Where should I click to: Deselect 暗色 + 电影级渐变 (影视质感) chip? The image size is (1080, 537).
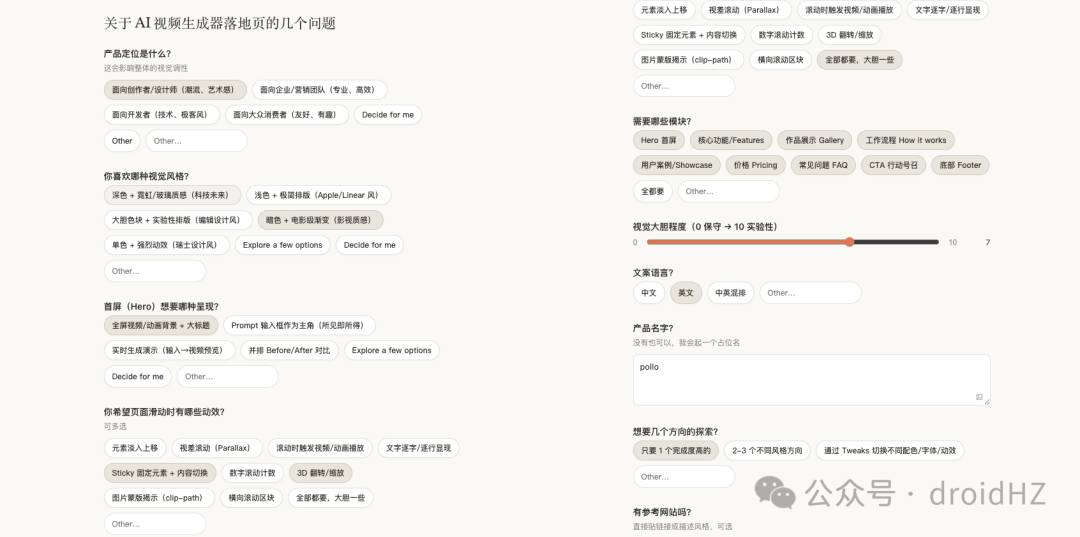click(x=320, y=220)
